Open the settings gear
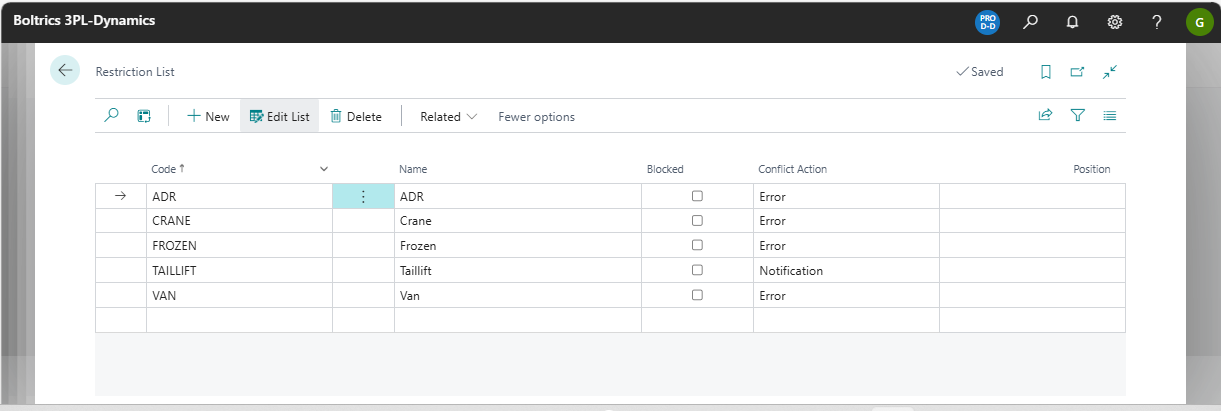1221x411 pixels. [x=1114, y=22]
